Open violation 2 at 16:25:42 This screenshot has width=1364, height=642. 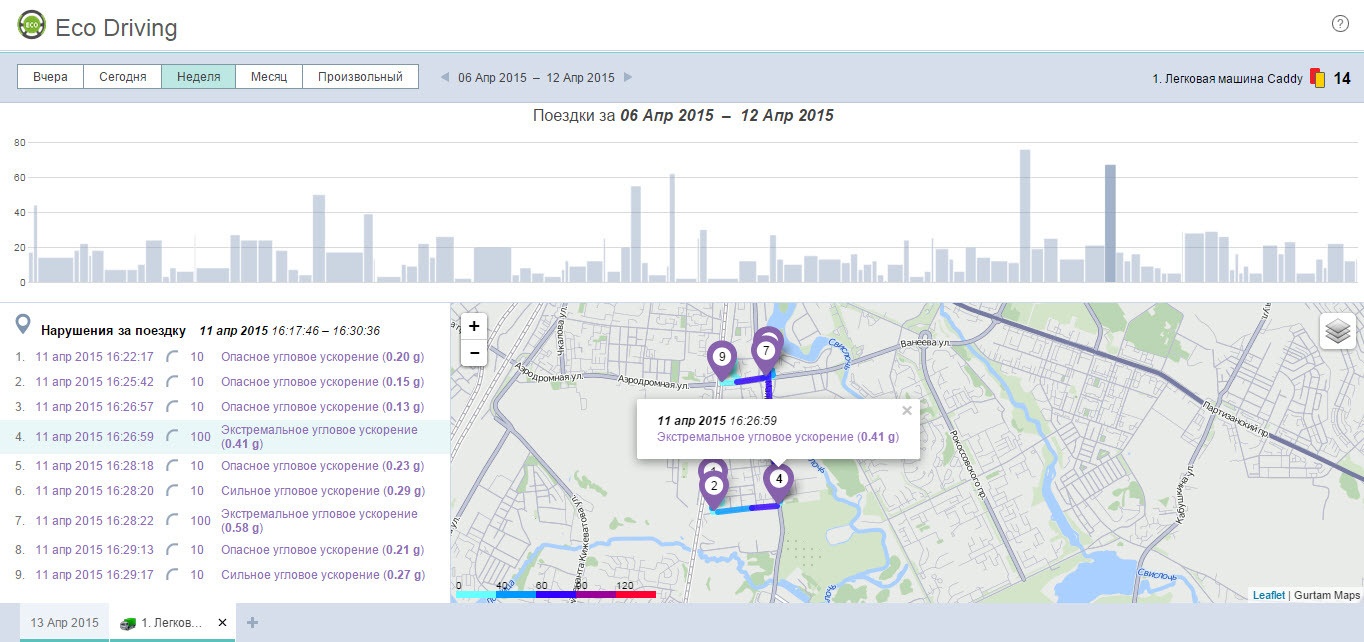click(x=94, y=382)
